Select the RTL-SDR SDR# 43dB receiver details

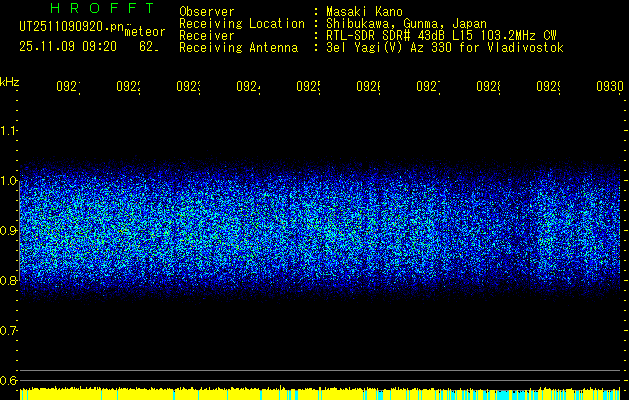point(441,36)
